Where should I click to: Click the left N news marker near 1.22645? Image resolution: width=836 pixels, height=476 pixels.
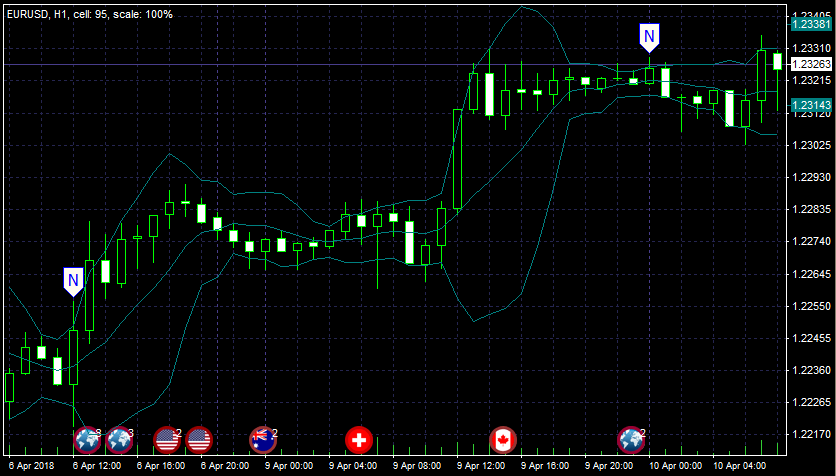point(74,281)
